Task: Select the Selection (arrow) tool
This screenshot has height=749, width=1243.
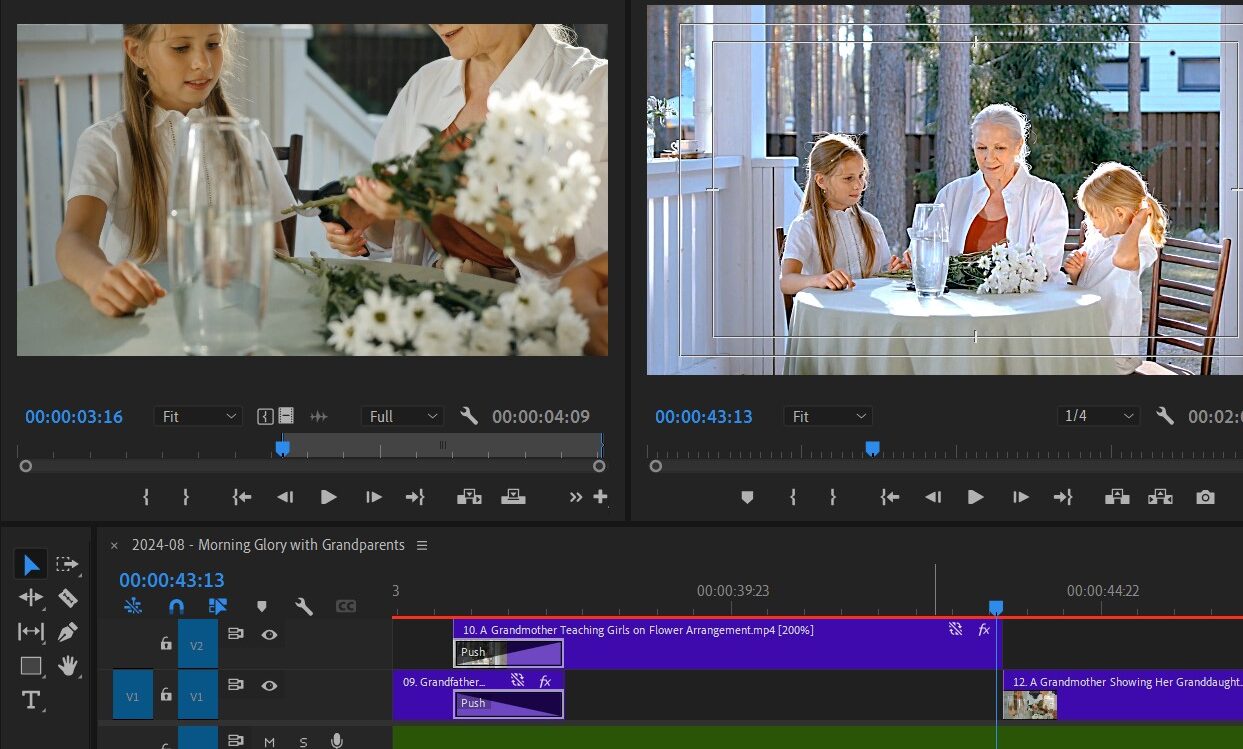Action: tap(31, 565)
